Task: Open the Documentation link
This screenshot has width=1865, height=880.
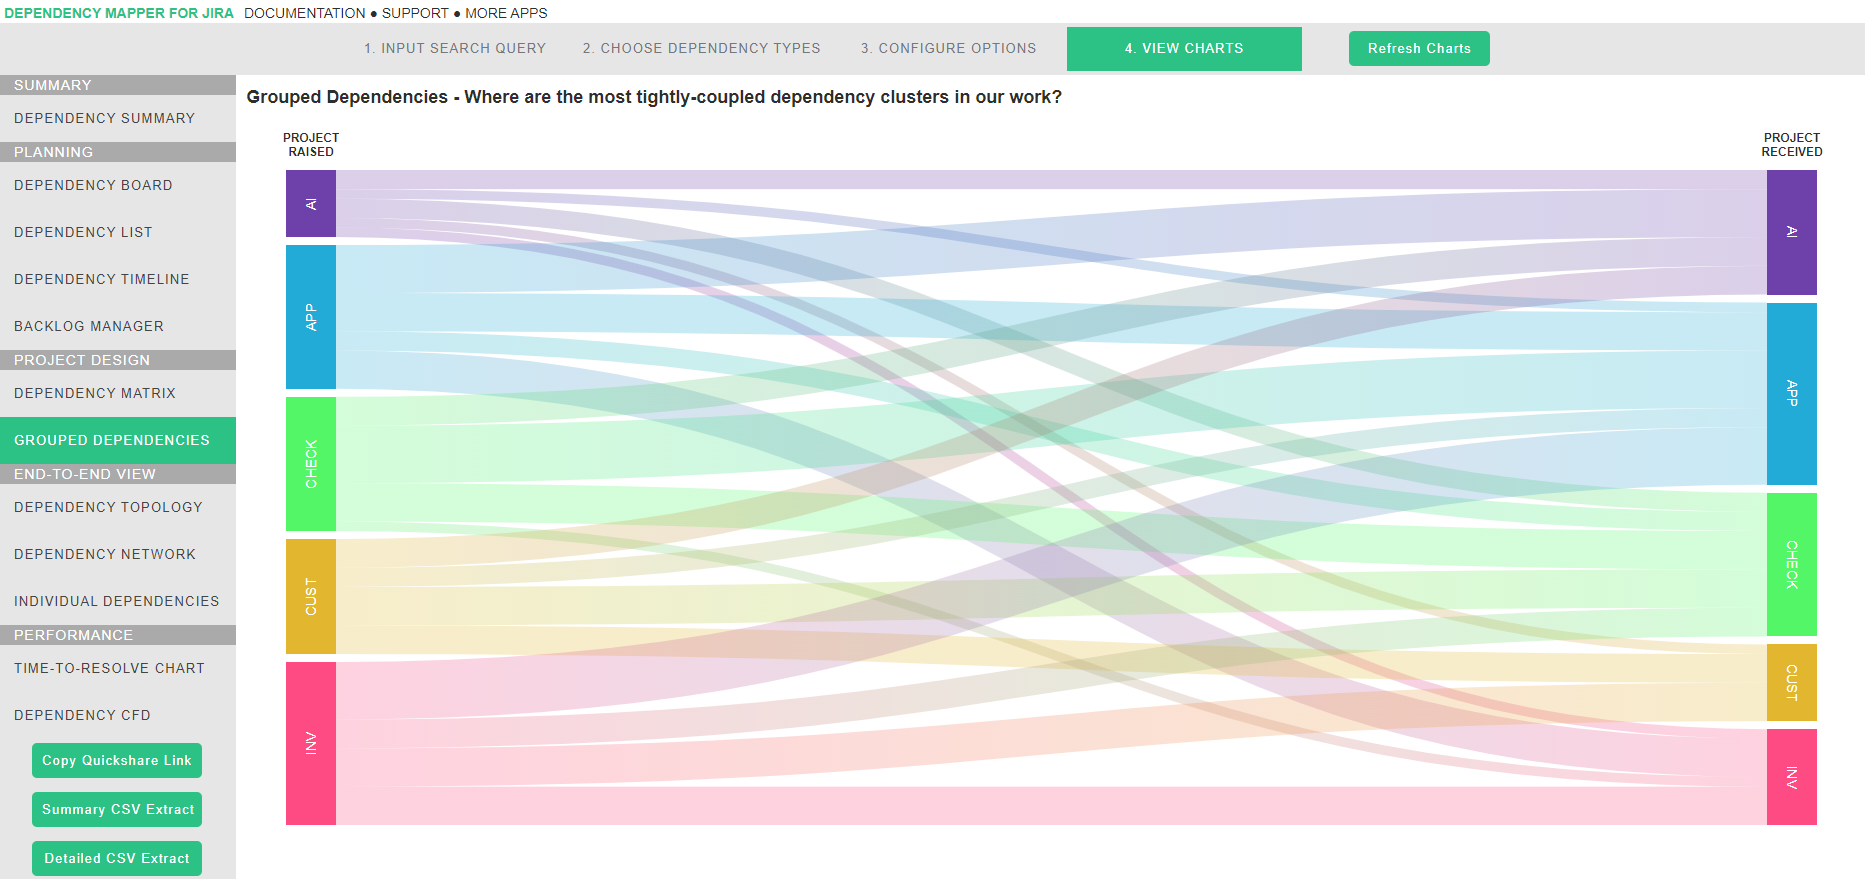Action: (x=305, y=13)
